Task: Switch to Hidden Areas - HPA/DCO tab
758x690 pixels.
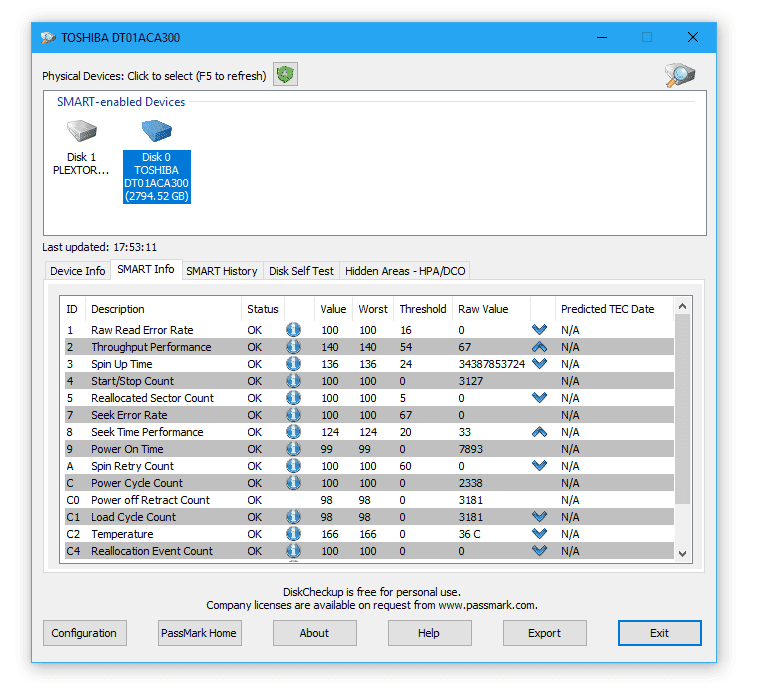Action: pyautogui.click(x=405, y=271)
